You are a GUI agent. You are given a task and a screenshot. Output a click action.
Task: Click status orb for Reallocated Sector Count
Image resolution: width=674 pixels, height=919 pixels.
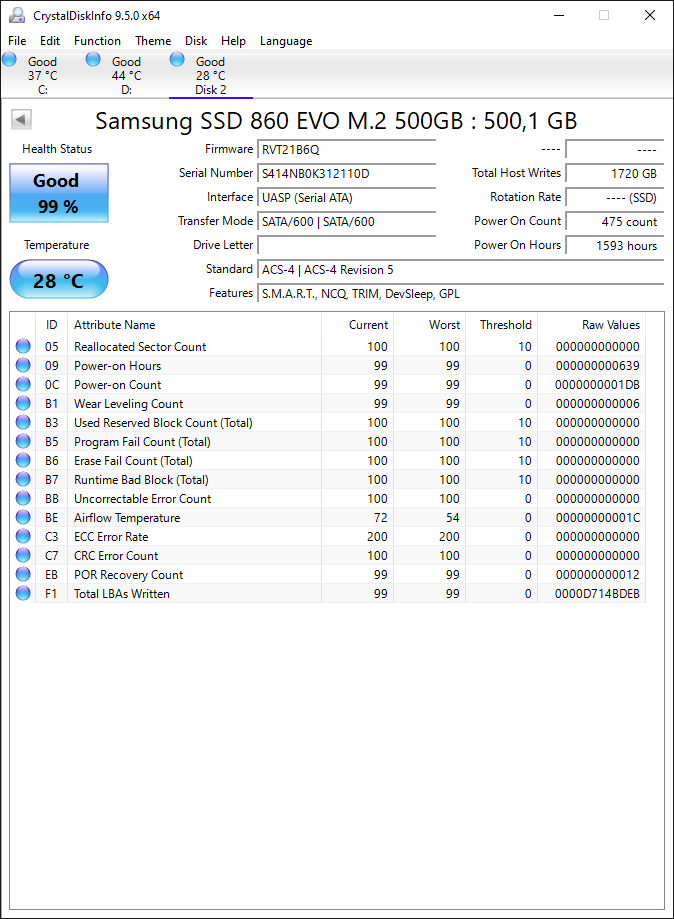tap(23, 346)
